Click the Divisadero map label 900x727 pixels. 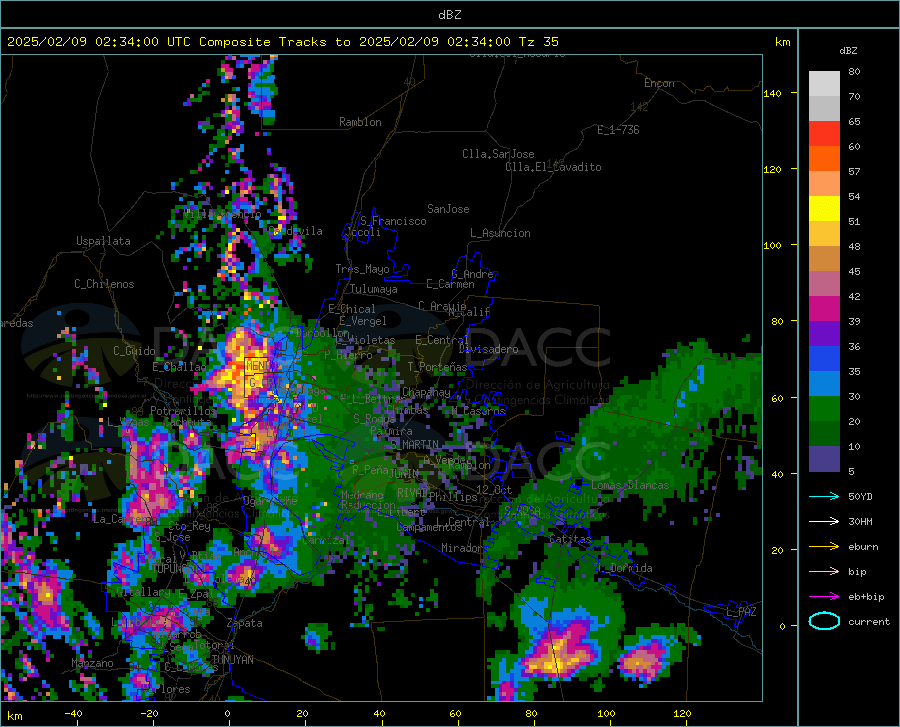488,349
